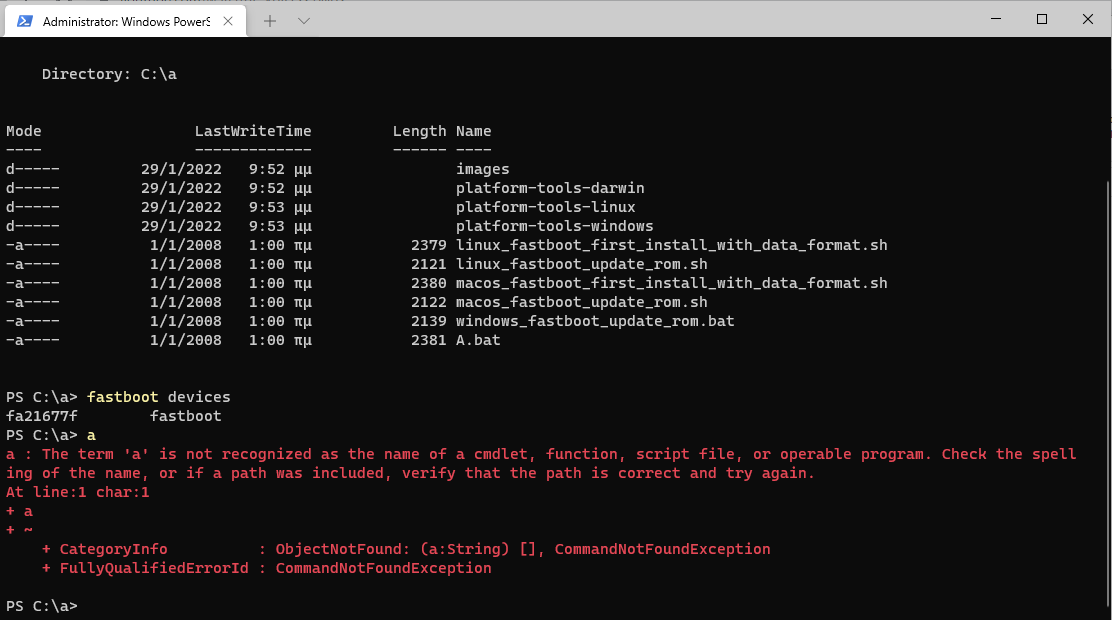
Task: Expand the new tab profile dropdown
Action: click(304, 20)
